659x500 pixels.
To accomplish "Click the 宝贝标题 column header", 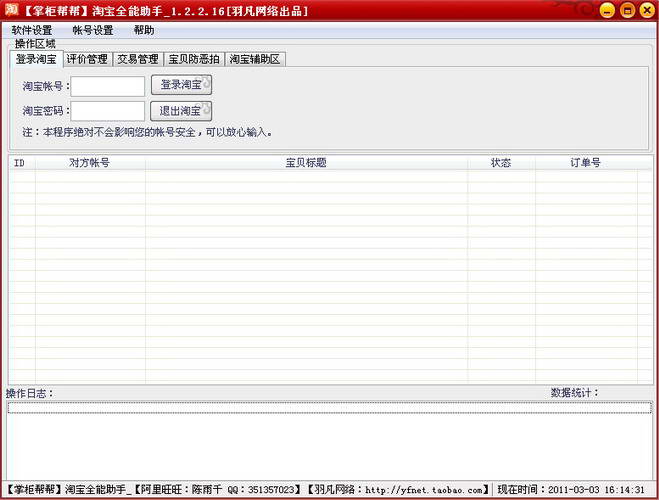I will (305, 162).
